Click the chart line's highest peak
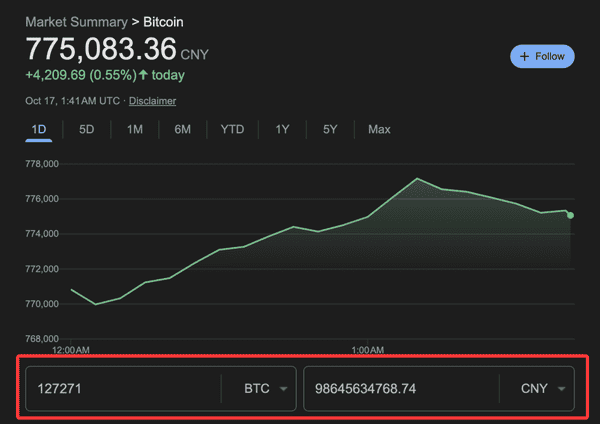Screen dimensions: 600x424 (x=416, y=179)
